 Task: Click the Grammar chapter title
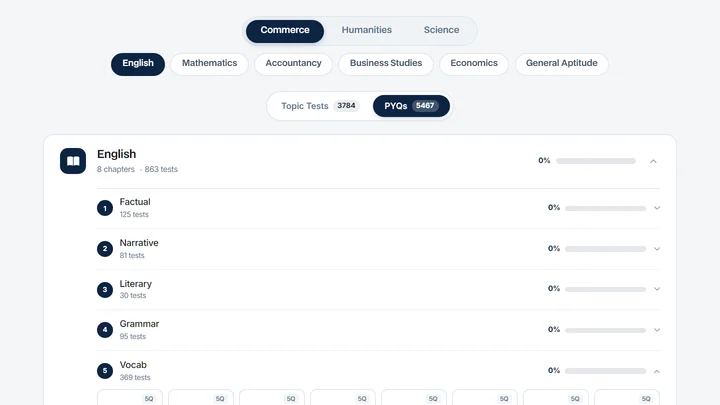(139, 324)
